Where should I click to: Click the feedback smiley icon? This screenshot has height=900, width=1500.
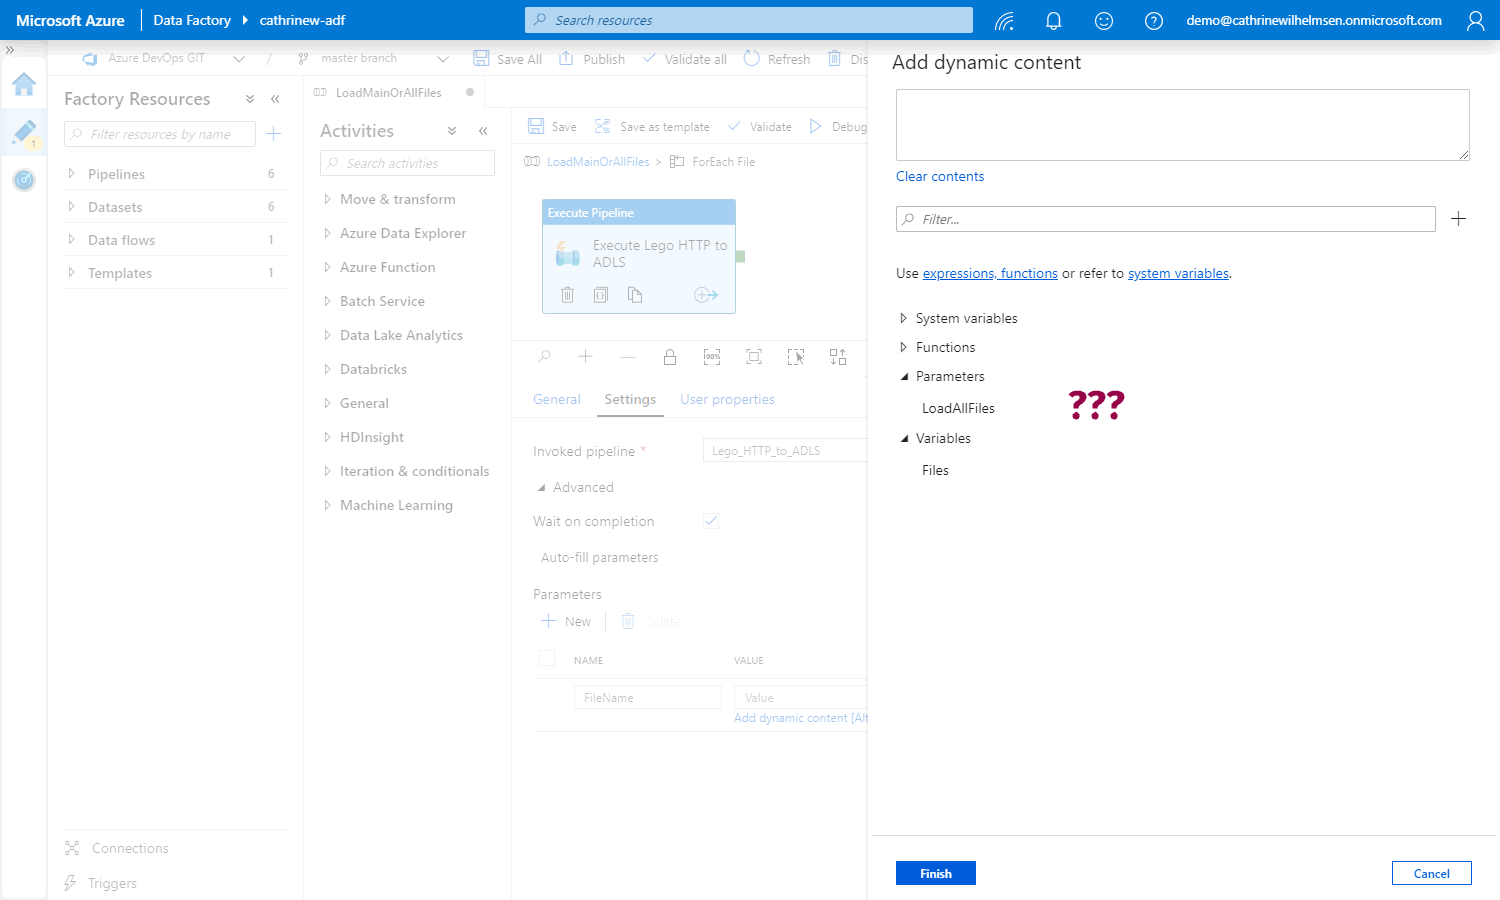coord(1104,21)
